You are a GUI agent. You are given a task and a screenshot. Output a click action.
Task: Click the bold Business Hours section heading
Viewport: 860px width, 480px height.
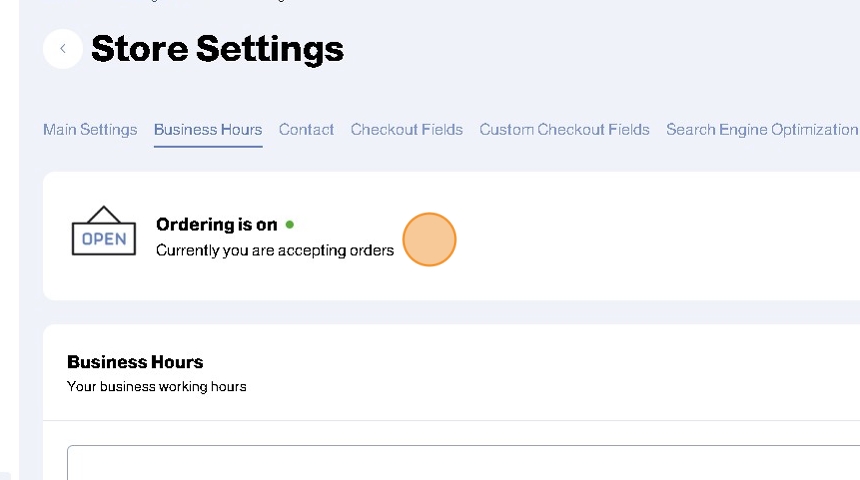tap(135, 362)
